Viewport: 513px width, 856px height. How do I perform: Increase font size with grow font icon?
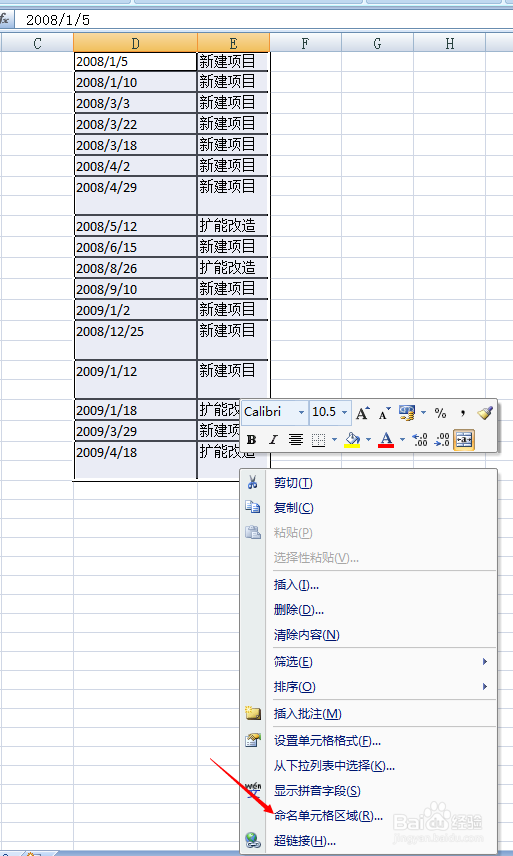pos(363,413)
